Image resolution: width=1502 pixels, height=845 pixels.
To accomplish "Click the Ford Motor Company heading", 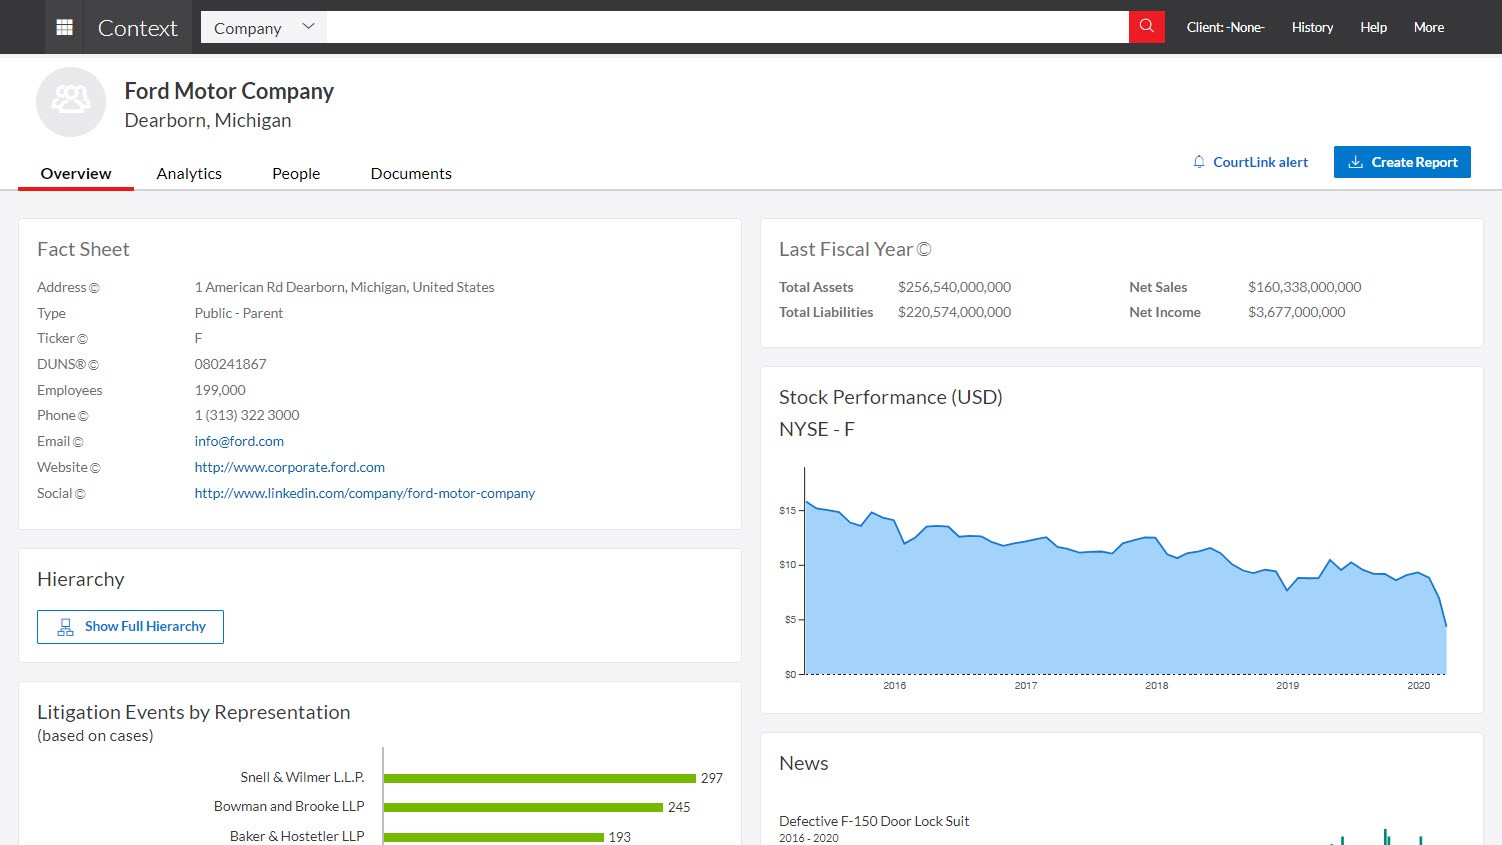I will tap(229, 91).
